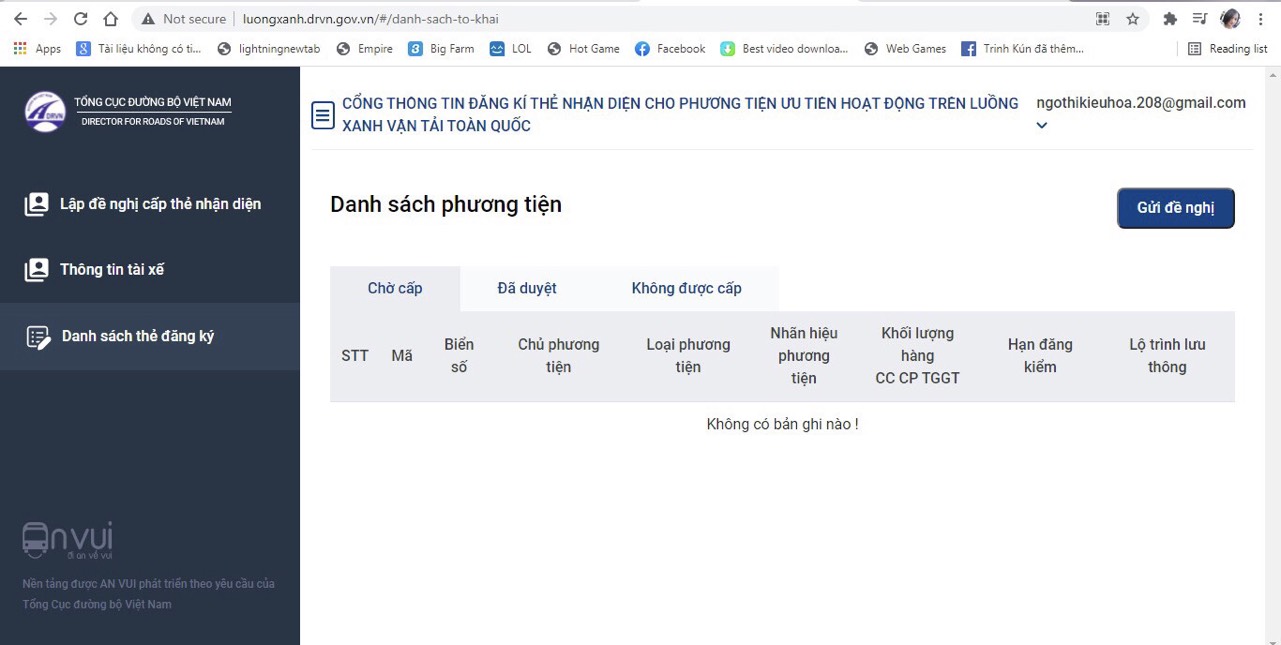1281x645 pixels.
Task: Open the Chrome three-dot menu
Action: tap(1261, 18)
